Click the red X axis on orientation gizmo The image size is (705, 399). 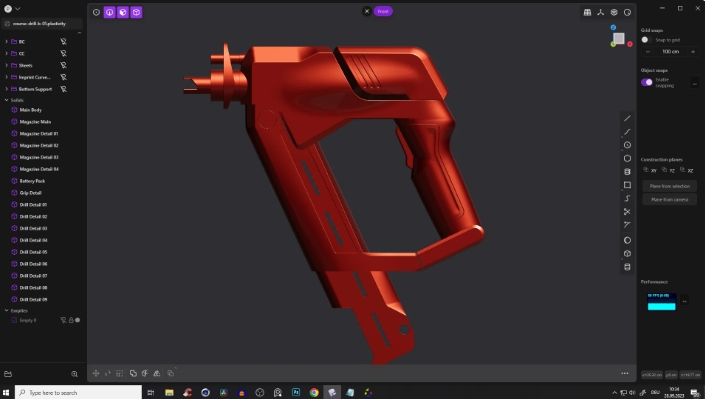coord(630,44)
